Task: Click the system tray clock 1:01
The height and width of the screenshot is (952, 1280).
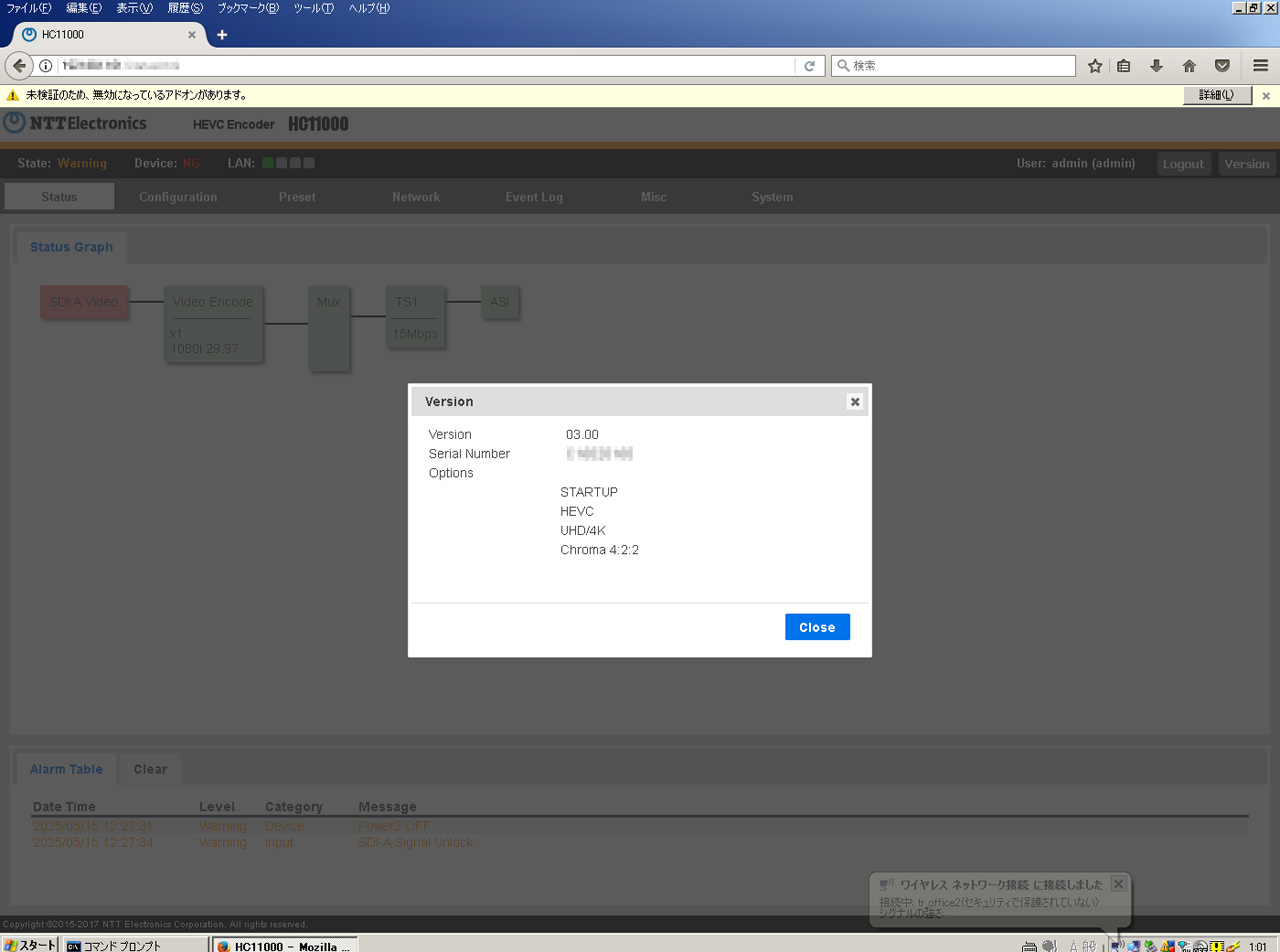Action: pyautogui.click(x=1258, y=945)
